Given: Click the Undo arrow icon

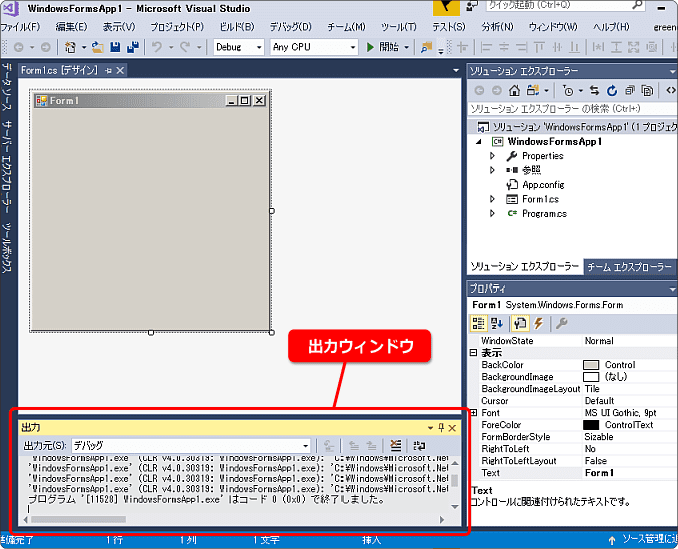Looking at the screenshot, I should coord(157,47).
